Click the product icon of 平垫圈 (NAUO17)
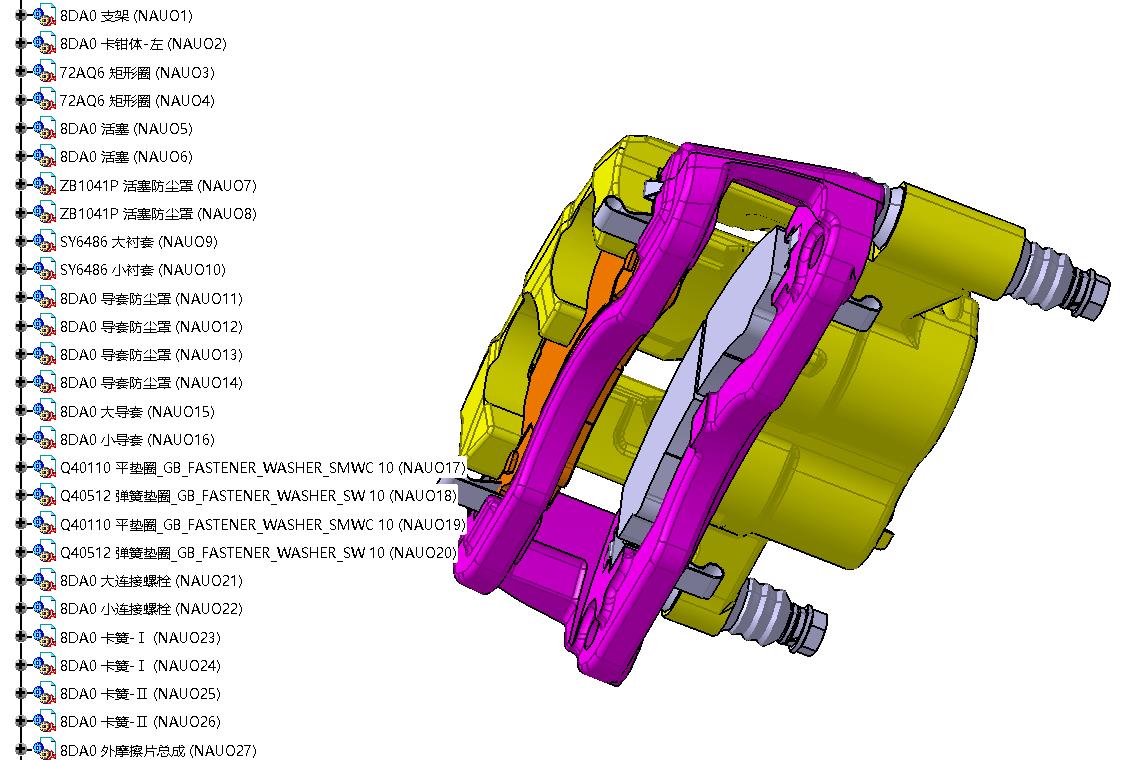 [44, 468]
